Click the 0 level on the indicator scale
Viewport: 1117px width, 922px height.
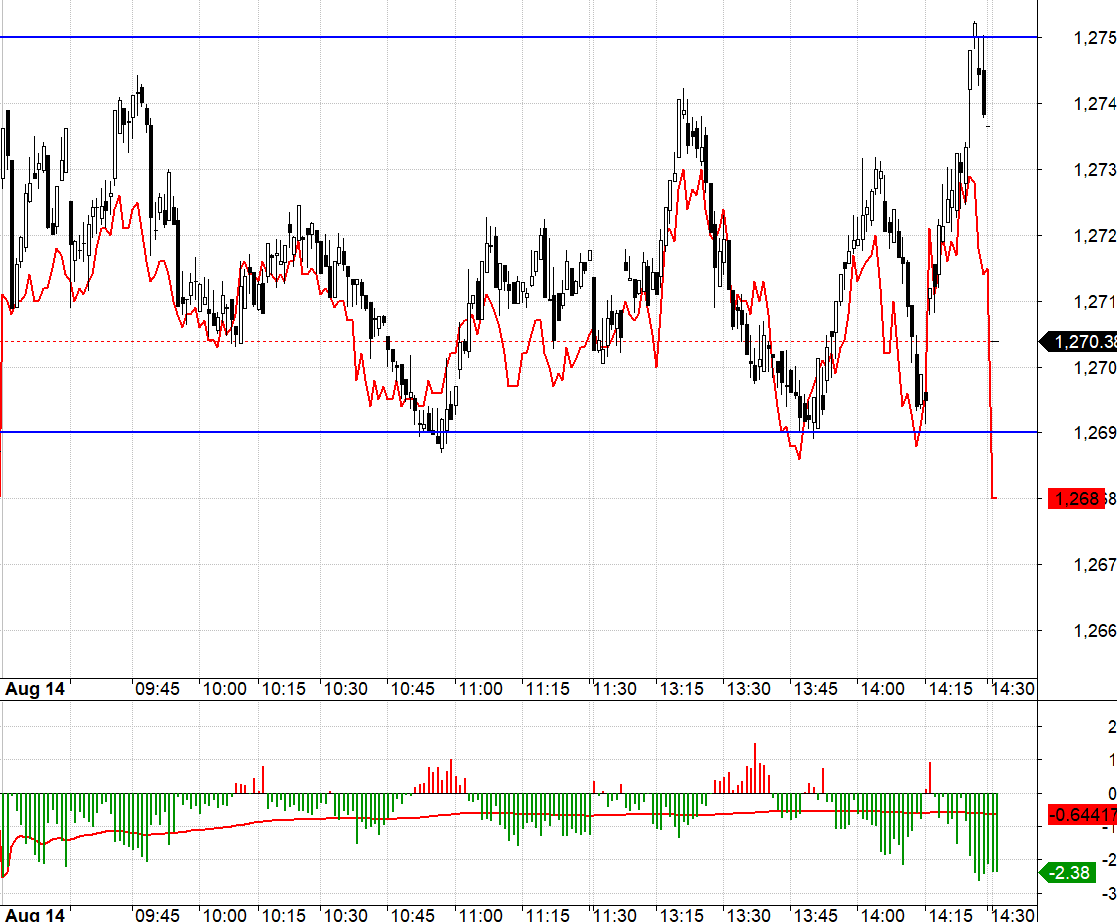[x=1110, y=794]
